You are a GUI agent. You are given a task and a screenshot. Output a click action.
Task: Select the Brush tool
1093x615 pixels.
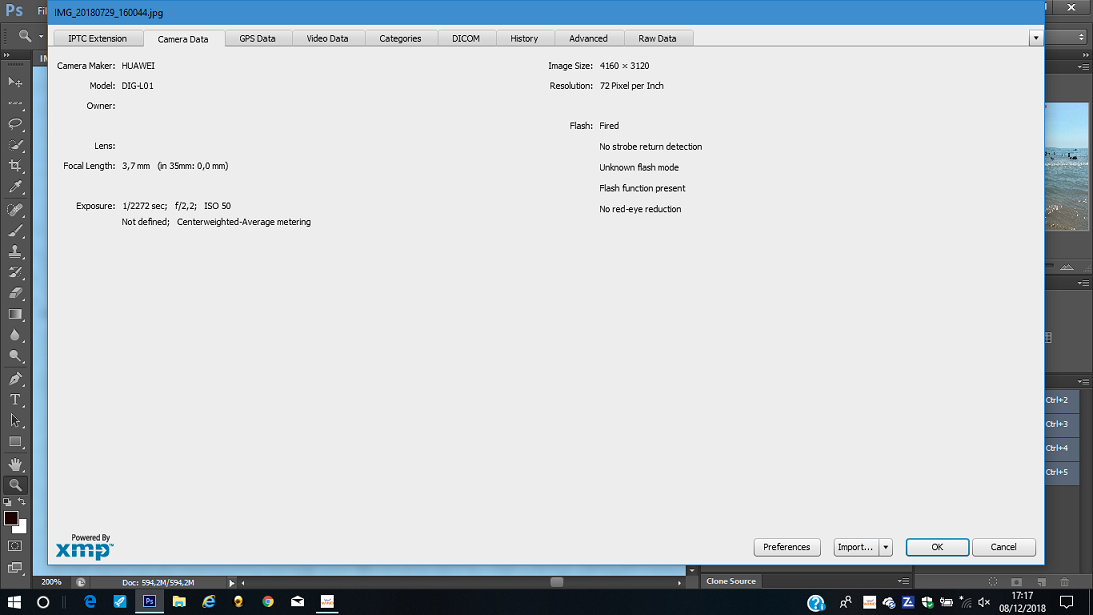pos(15,230)
